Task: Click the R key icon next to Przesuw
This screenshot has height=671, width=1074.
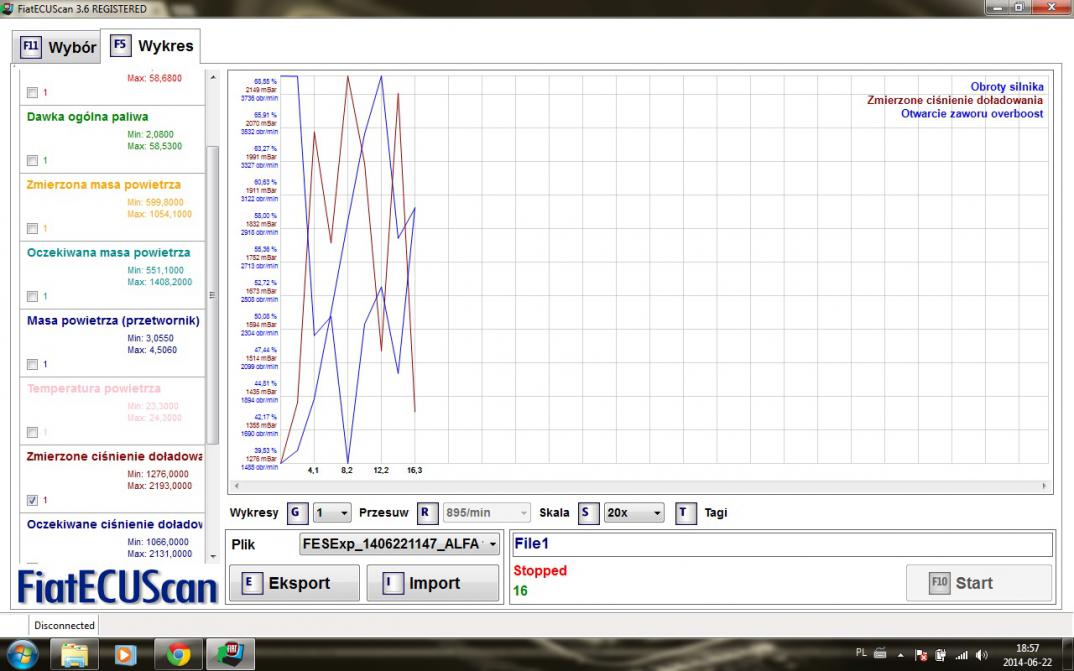Action: [x=427, y=512]
